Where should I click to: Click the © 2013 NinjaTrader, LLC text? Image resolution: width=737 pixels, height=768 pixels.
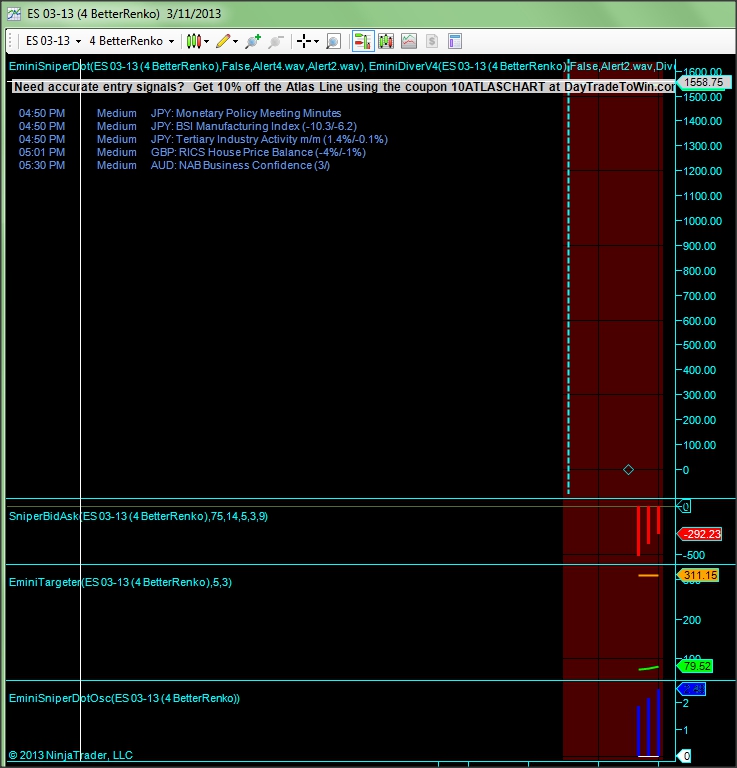point(71,755)
